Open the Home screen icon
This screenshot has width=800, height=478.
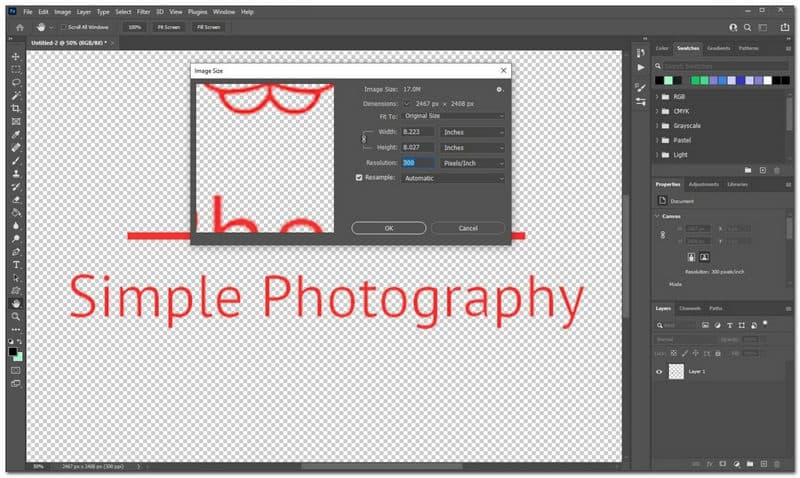(20, 28)
